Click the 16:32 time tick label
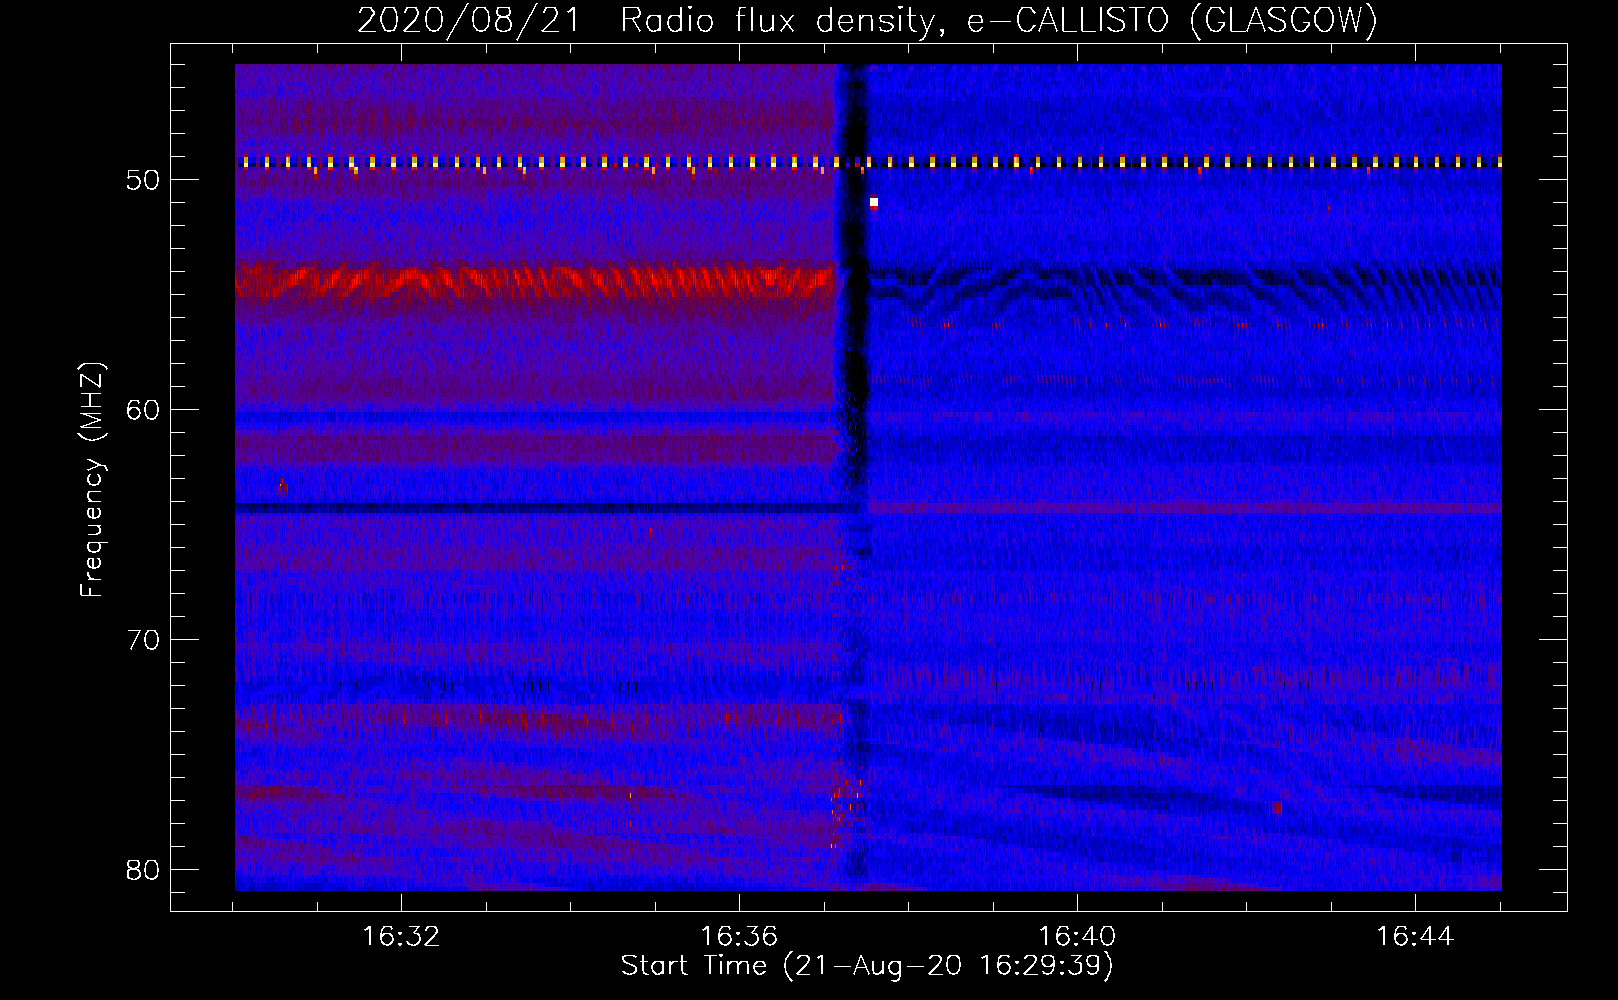Viewport: 1618px width, 1000px height. [401, 937]
